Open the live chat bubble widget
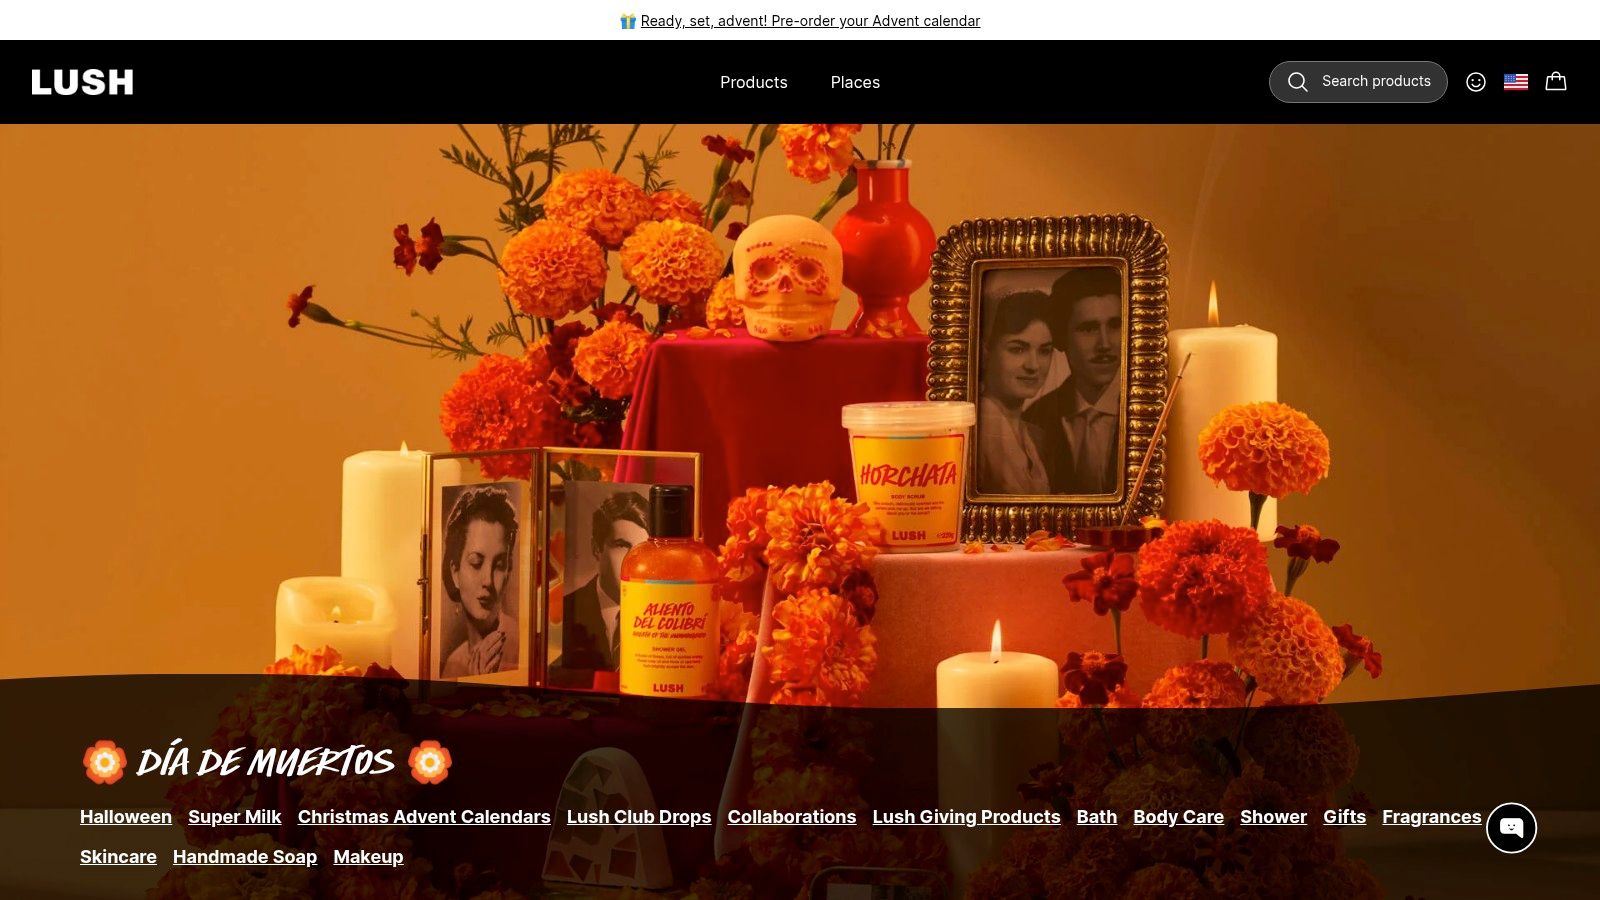This screenshot has height=900, width=1600. tap(1511, 828)
